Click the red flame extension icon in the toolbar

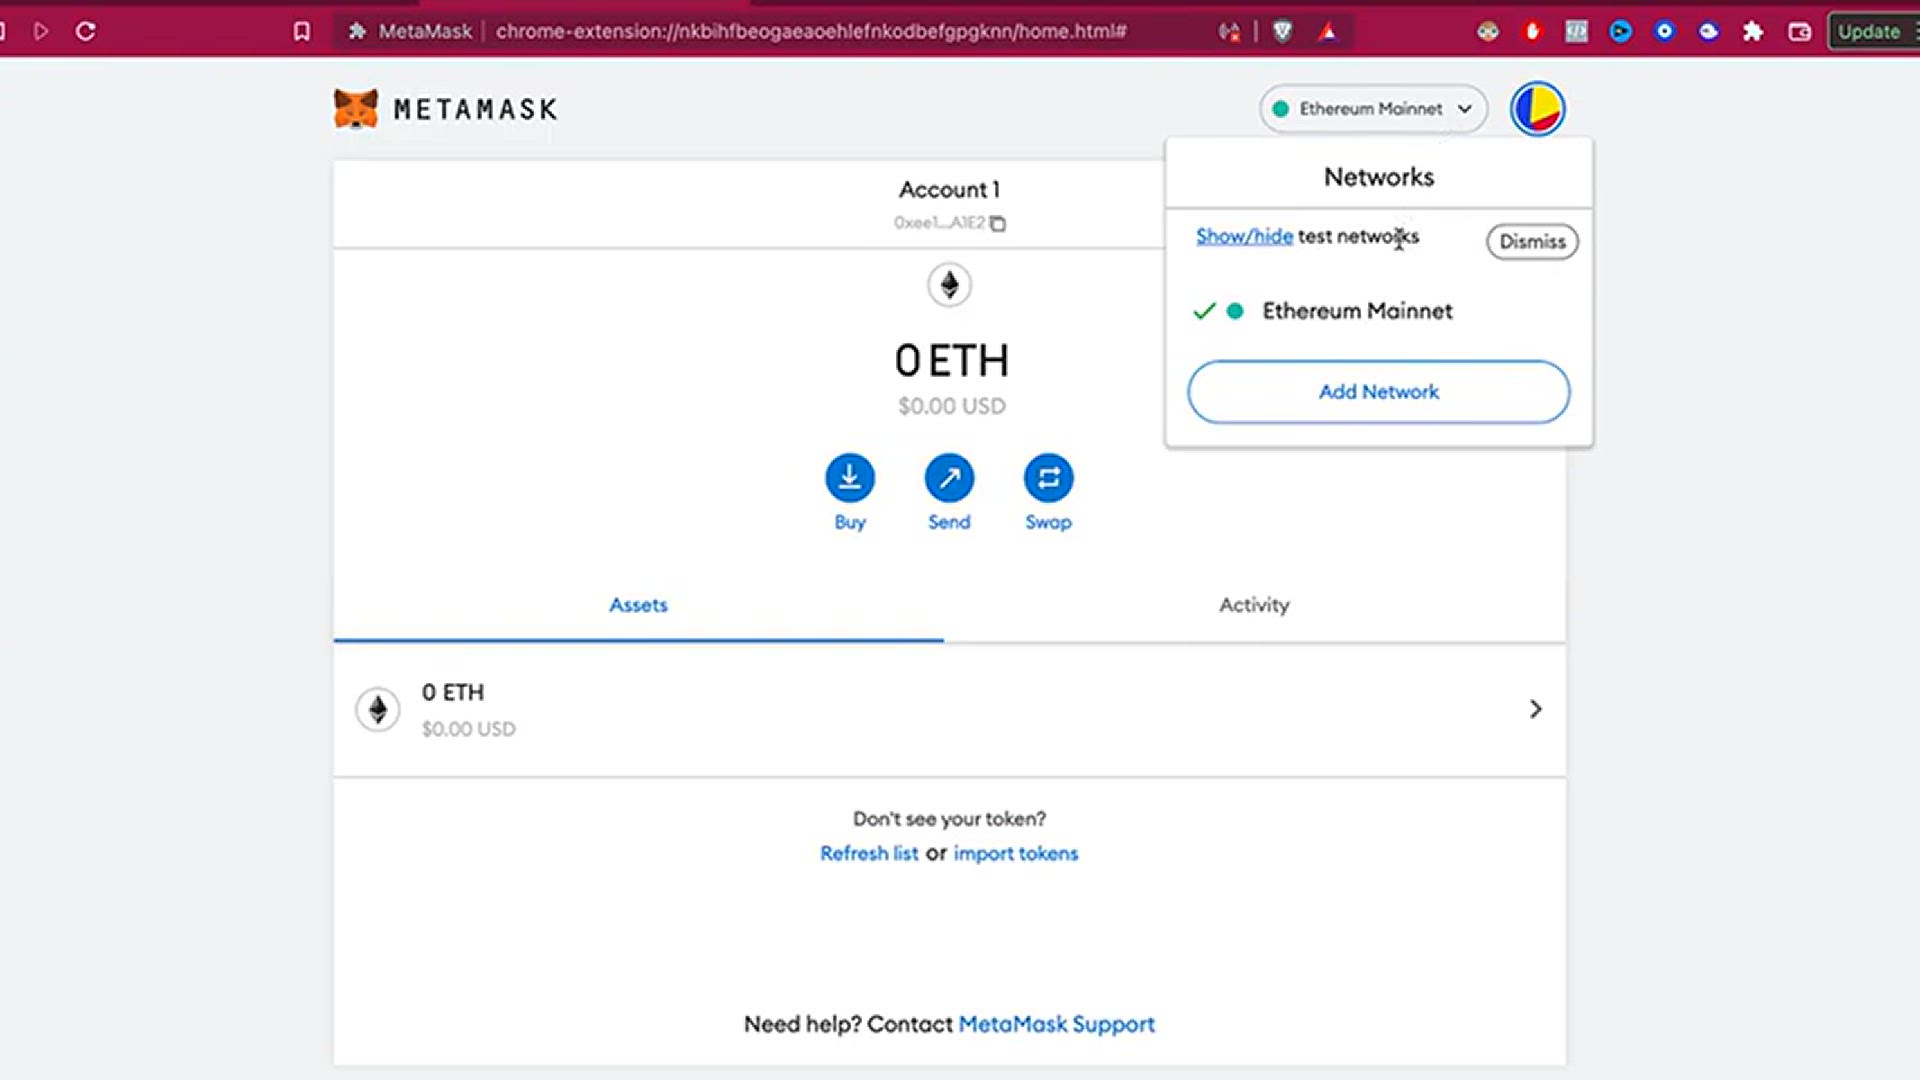[1532, 31]
